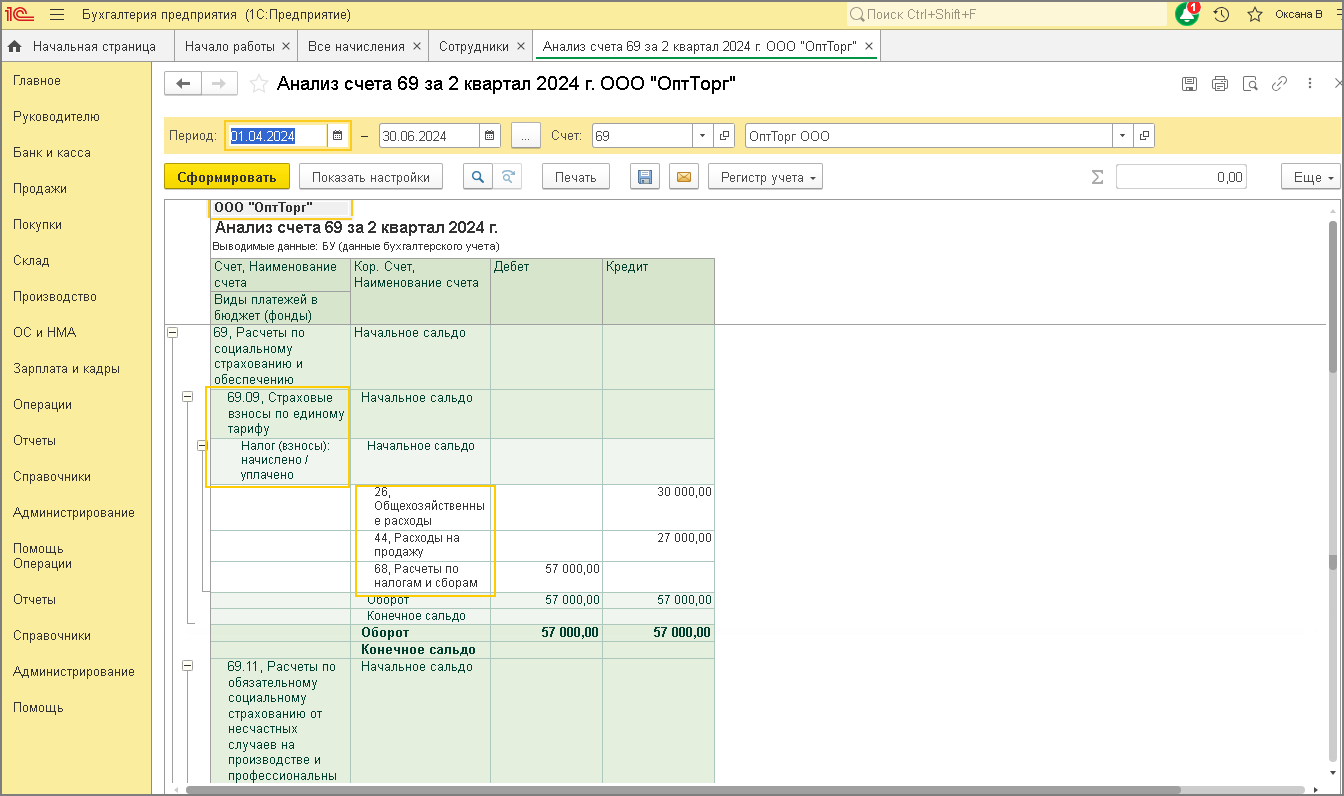
Task: Collapse the 69.11 subaccount group
Action: click(187, 666)
